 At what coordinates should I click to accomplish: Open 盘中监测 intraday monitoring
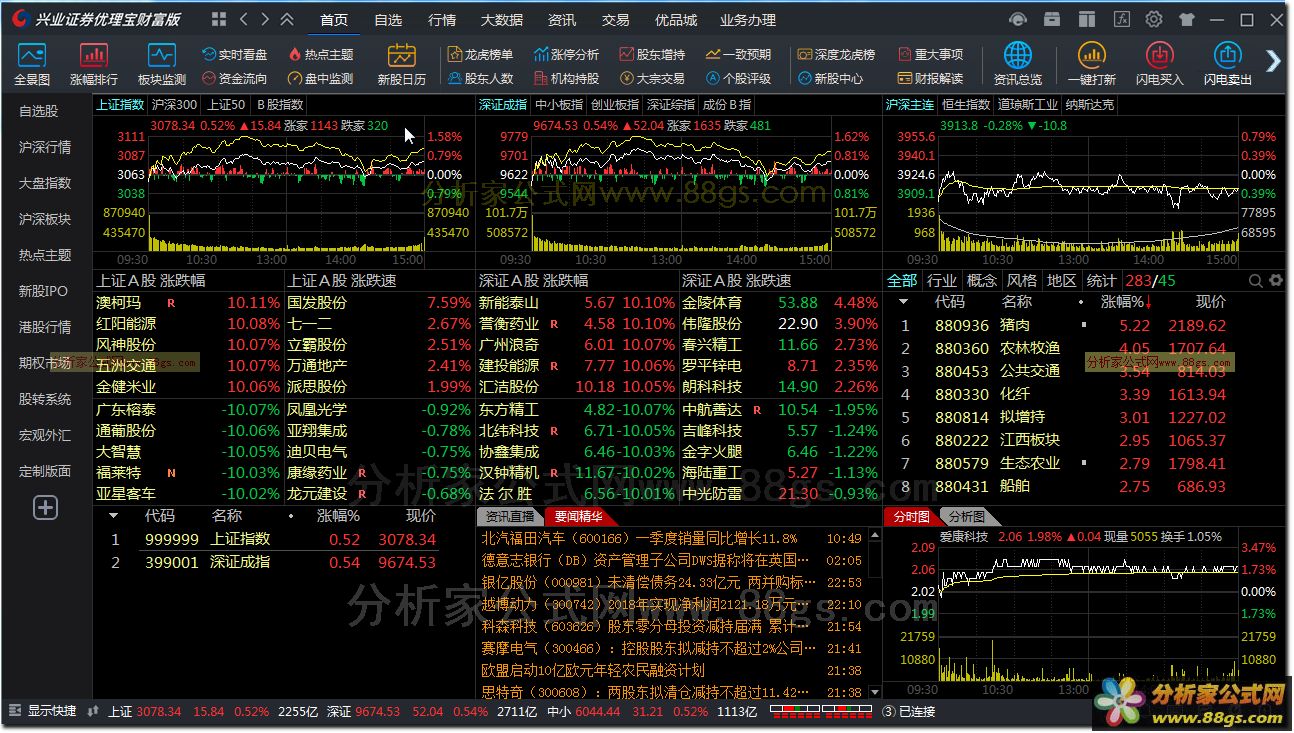(321, 78)
